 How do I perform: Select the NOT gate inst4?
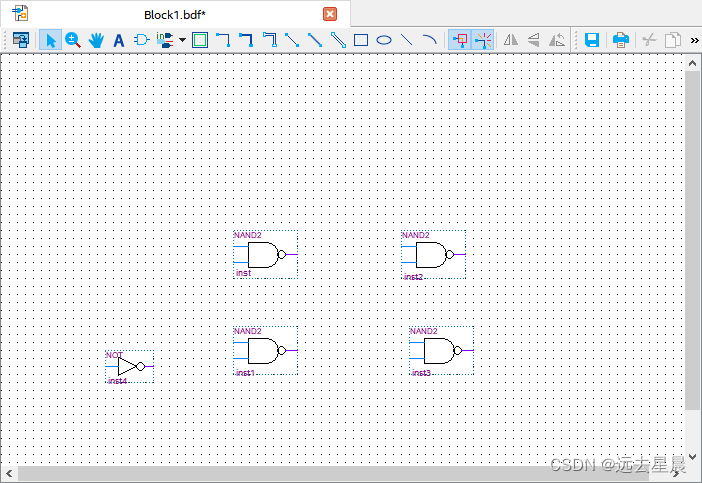pyautogui.click(x=129, y=367)
